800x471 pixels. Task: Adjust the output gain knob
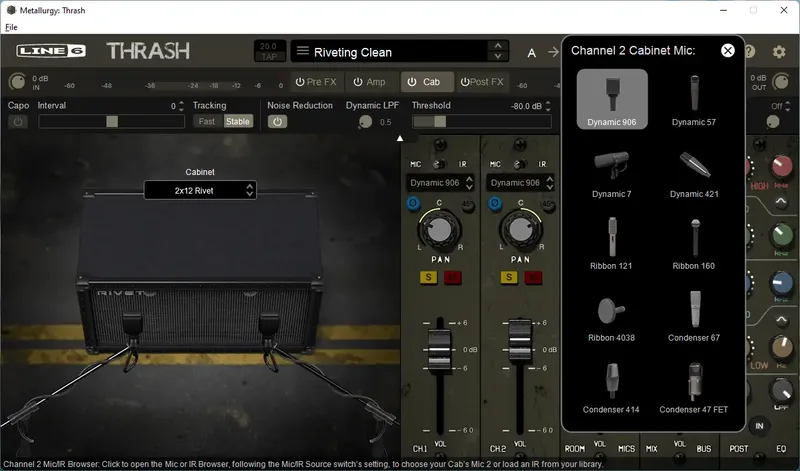[x=780, y=82]
